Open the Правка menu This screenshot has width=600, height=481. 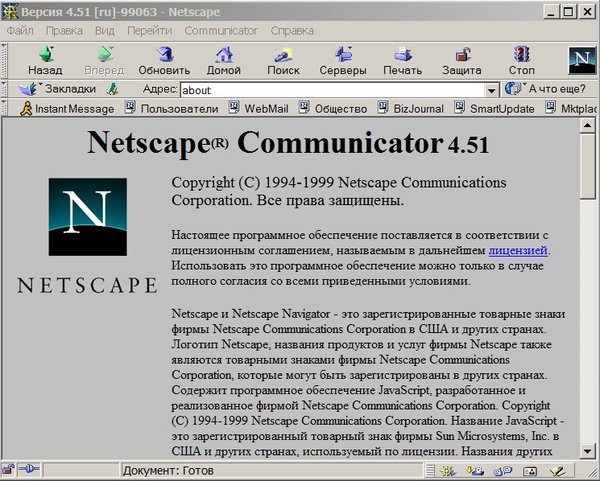point(64,31)
